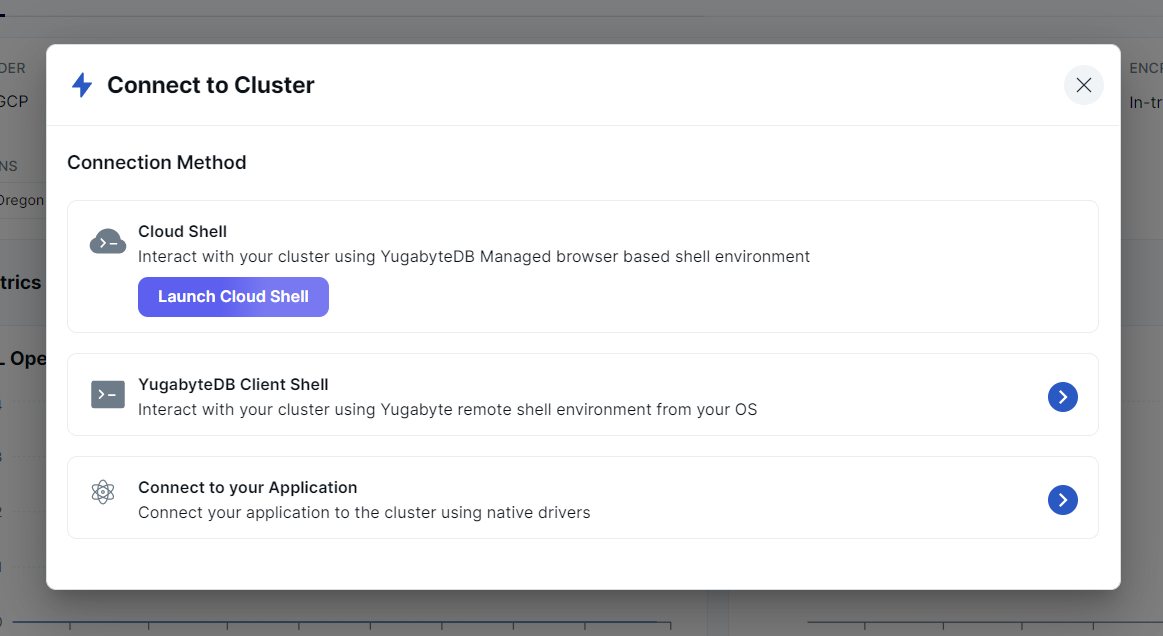Click the Metrics heading on the left edge
Viewport: 1163px width, 636px height.
tap(20, 282)
